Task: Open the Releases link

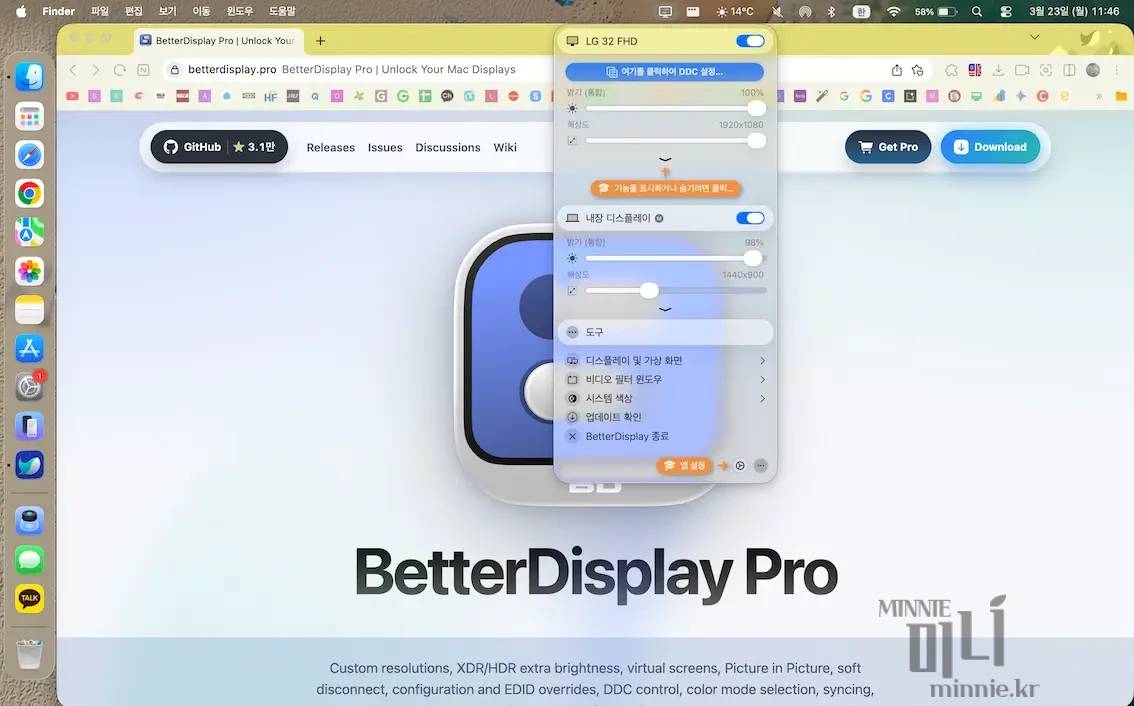Action: pyautogui.click(x=331, y=148)
